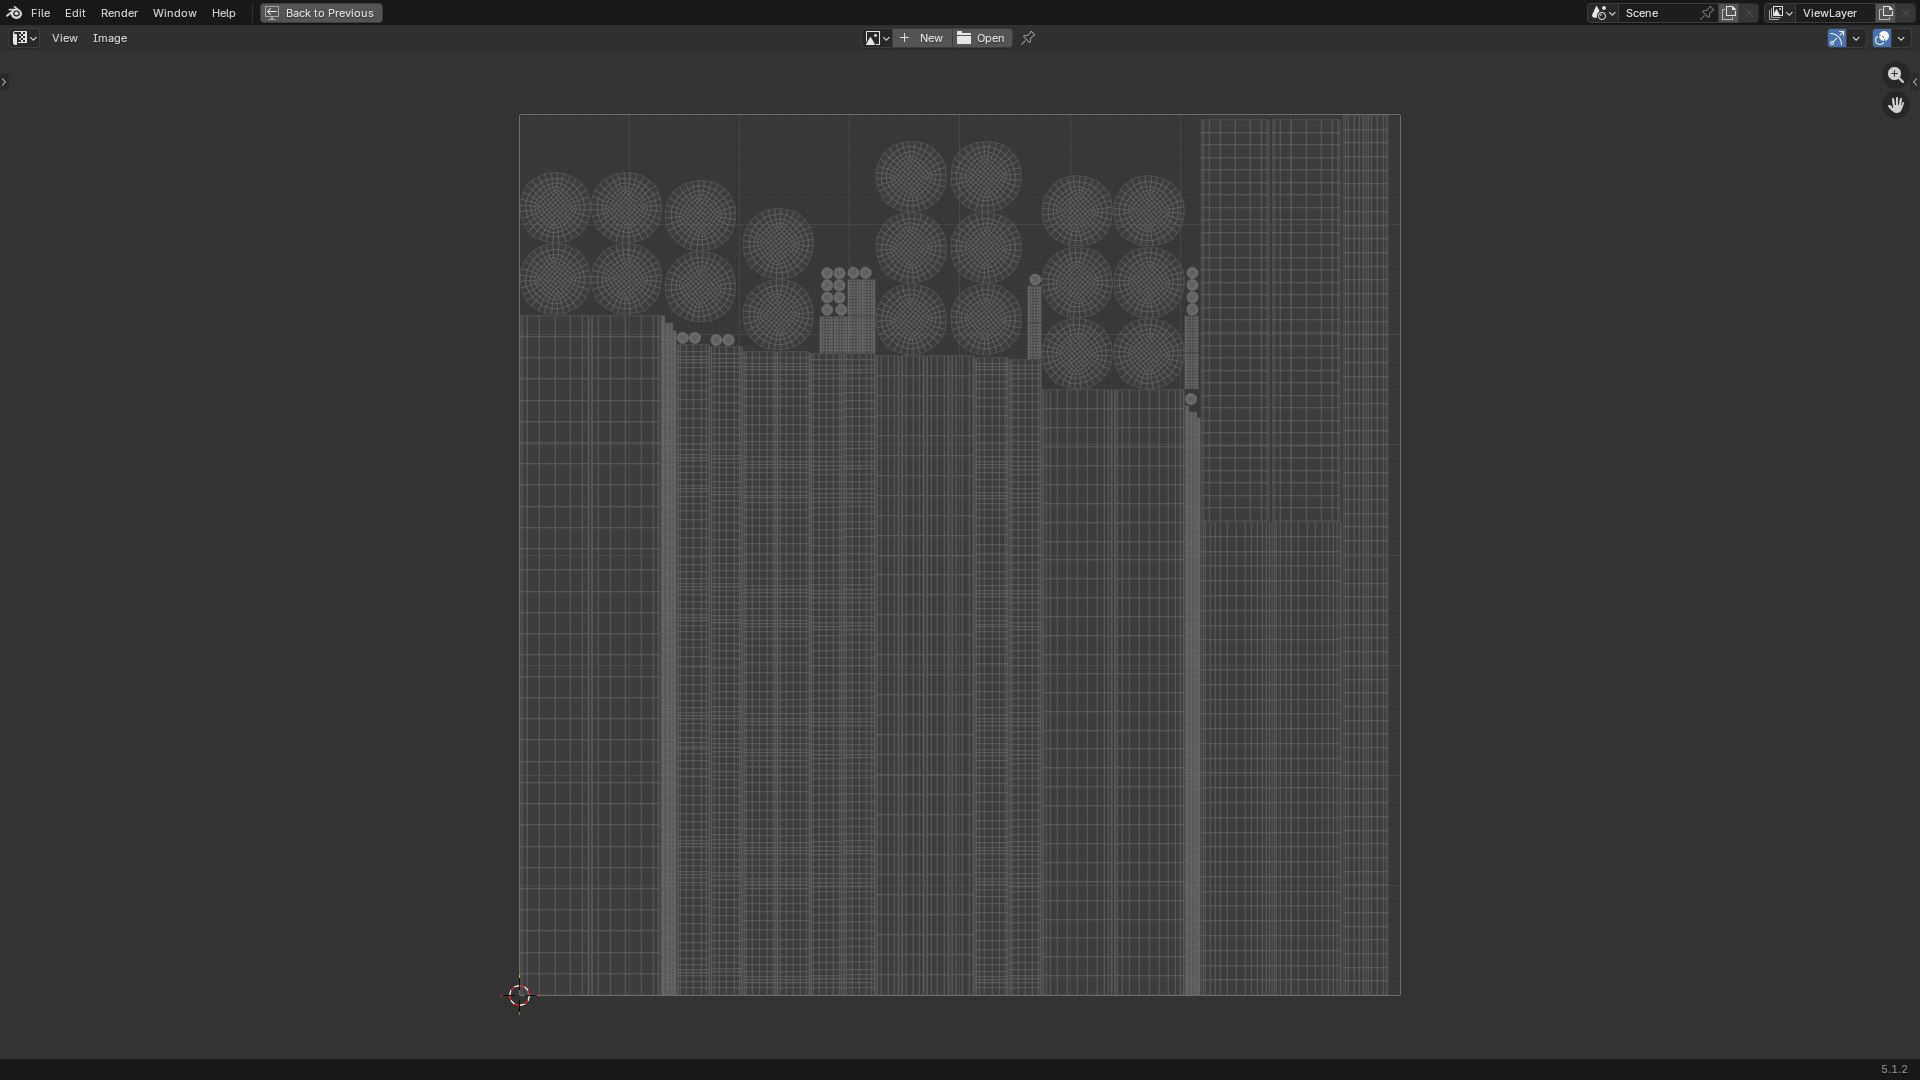This screenshot has width=1920, height=1080.
Task: Click the new scene duplicate icon
Action: (x=1729, y=13)
